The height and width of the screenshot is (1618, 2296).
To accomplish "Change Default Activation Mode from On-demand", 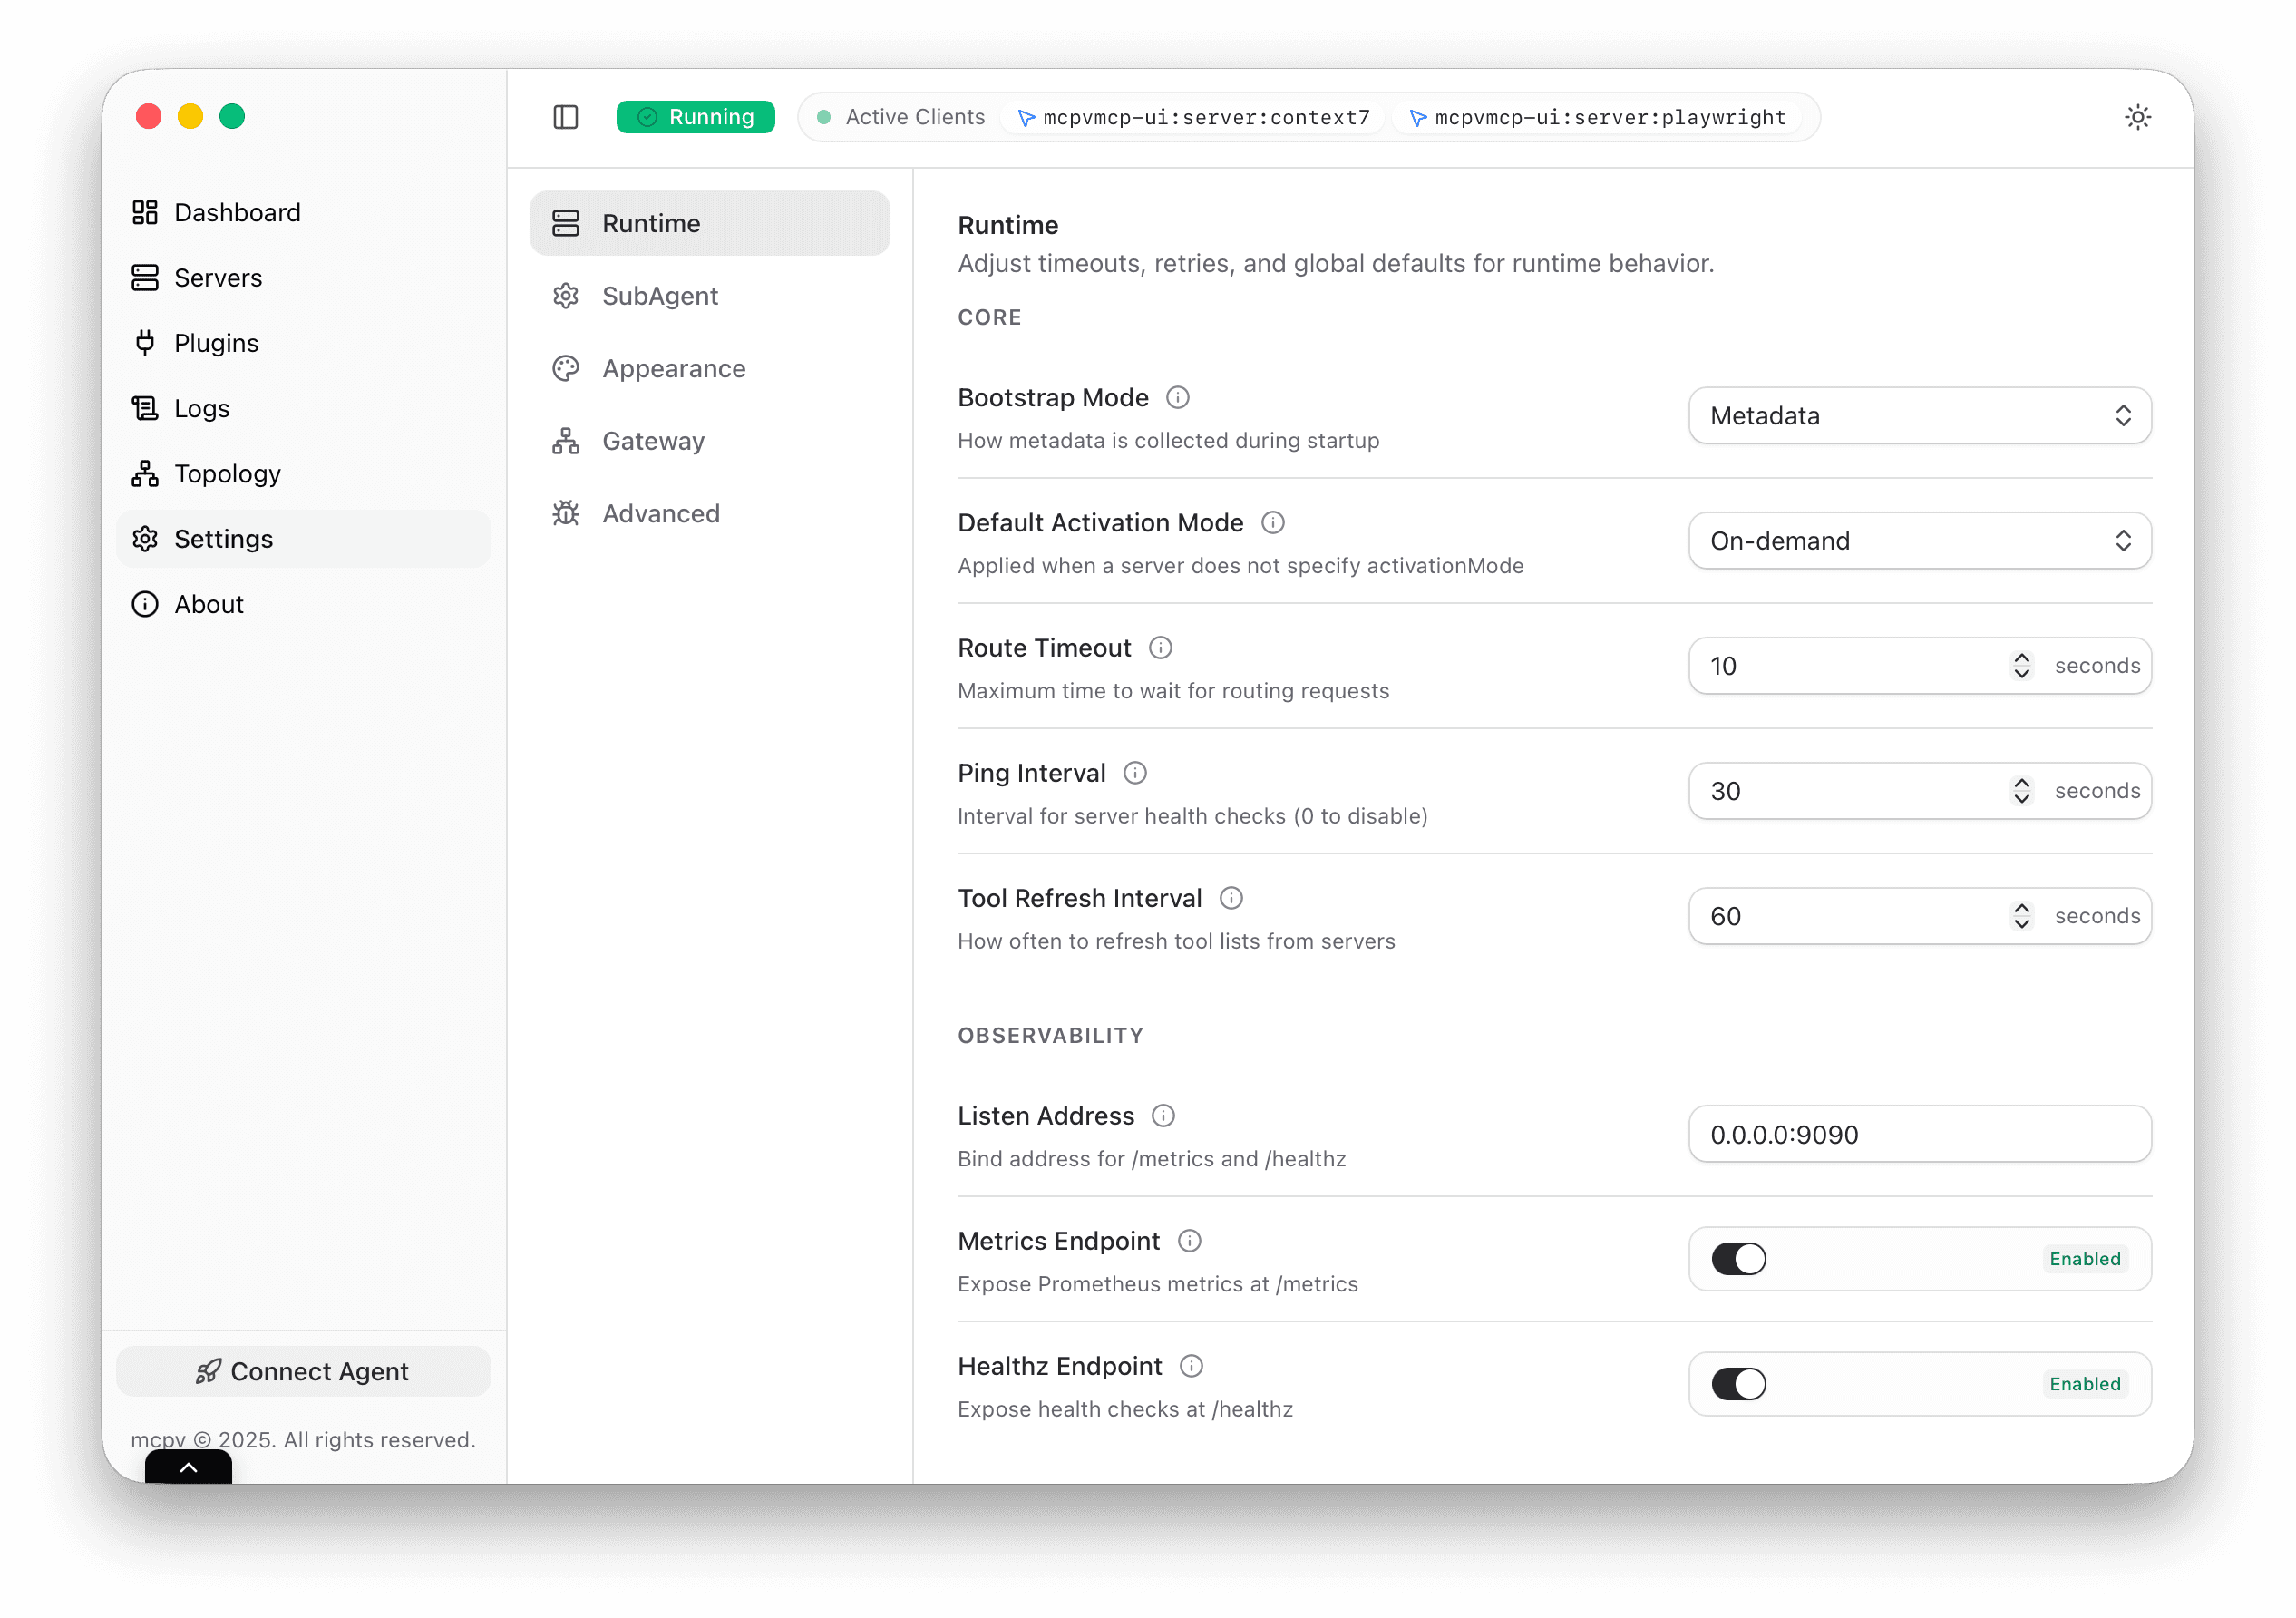I will tap(1918, 540).
